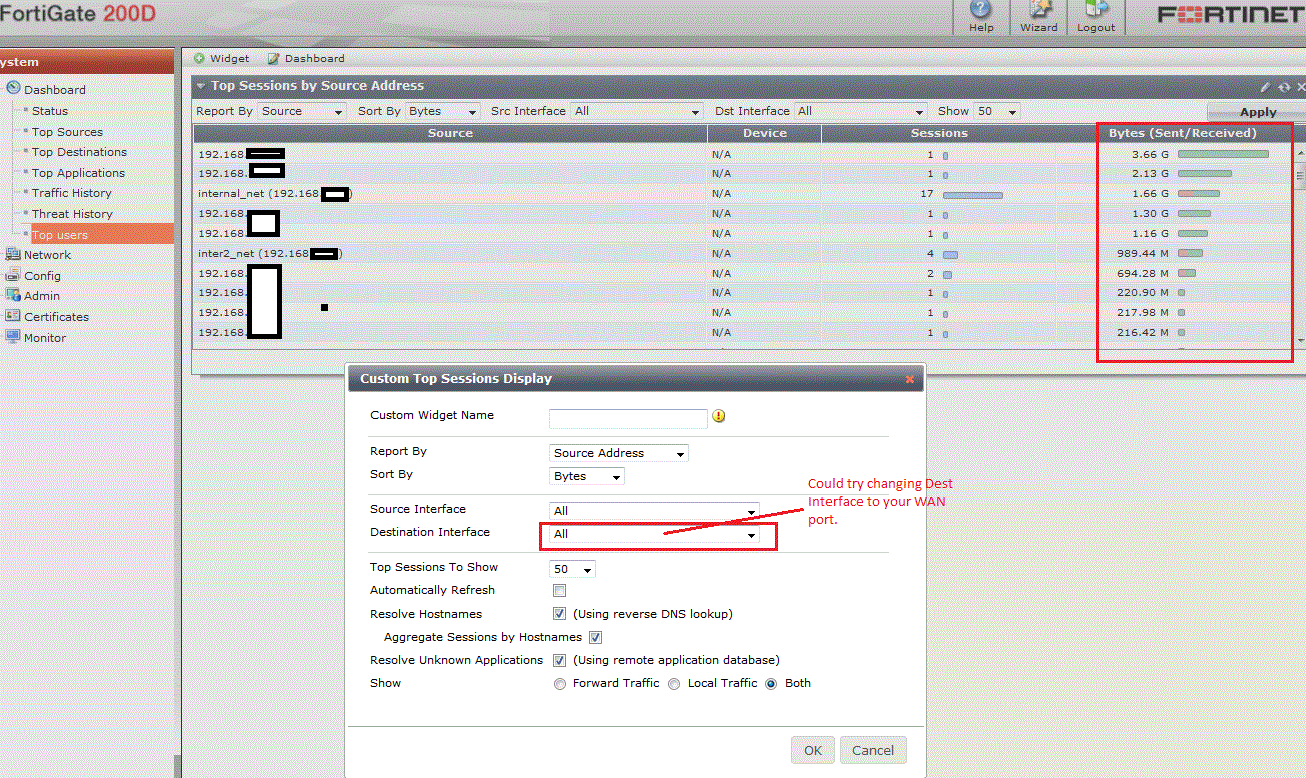The height and width of the screenshot is (778, 1306).
Task: Toggle the Automatically Refresh checkbox
Action: [x=560, y=591]
